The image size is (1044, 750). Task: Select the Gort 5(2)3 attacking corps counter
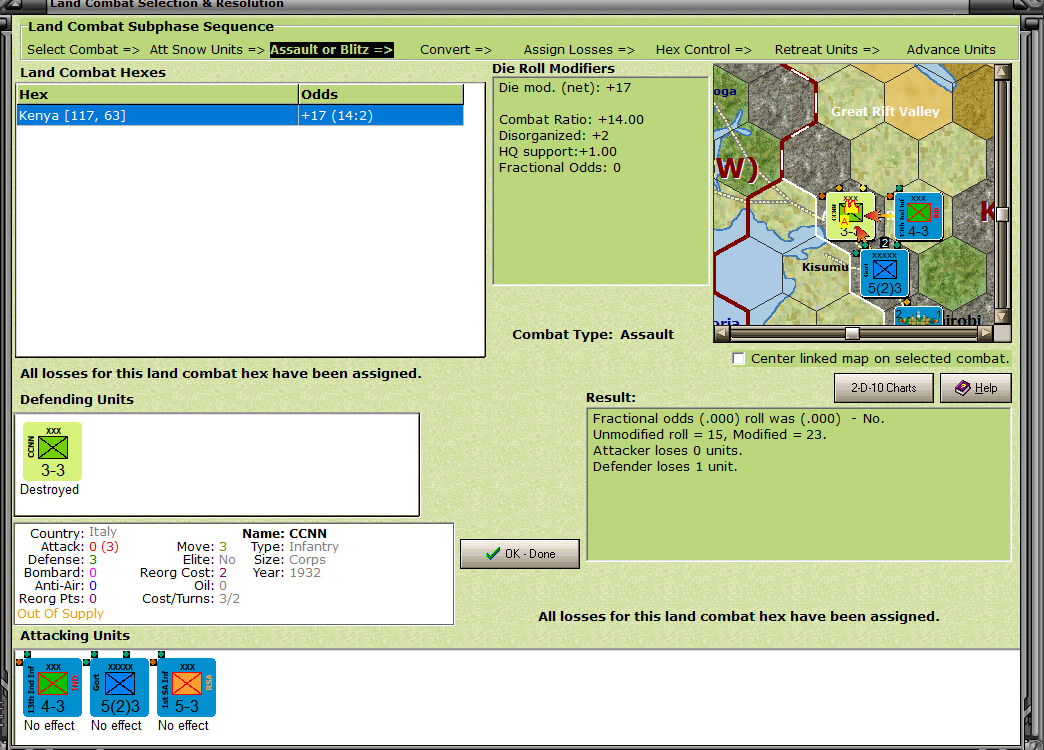[118, 686]
